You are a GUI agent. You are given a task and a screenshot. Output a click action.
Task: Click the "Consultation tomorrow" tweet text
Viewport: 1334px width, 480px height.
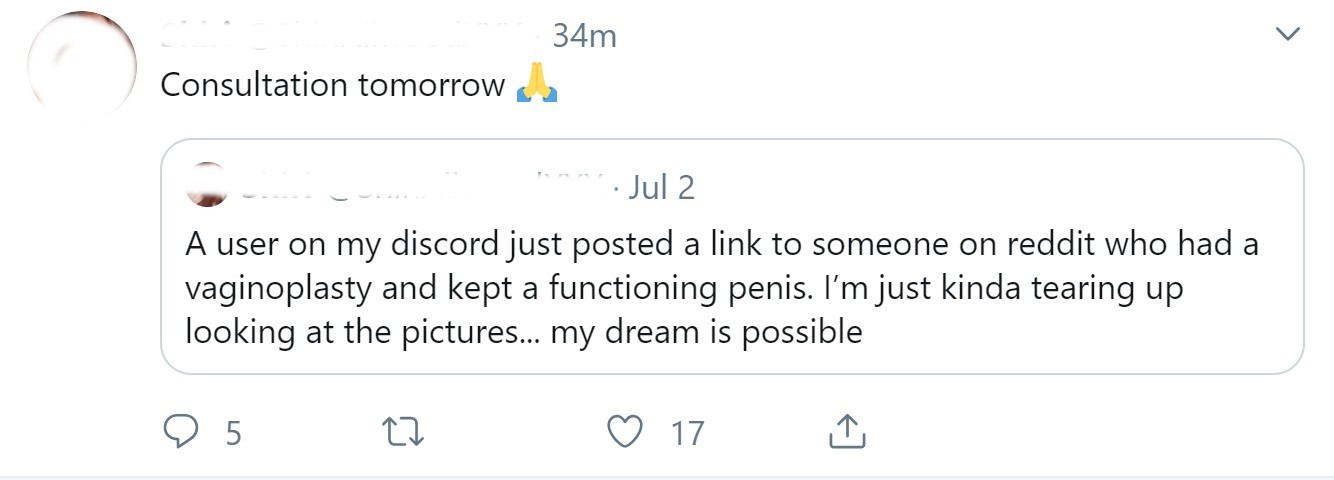coord(332,85)
